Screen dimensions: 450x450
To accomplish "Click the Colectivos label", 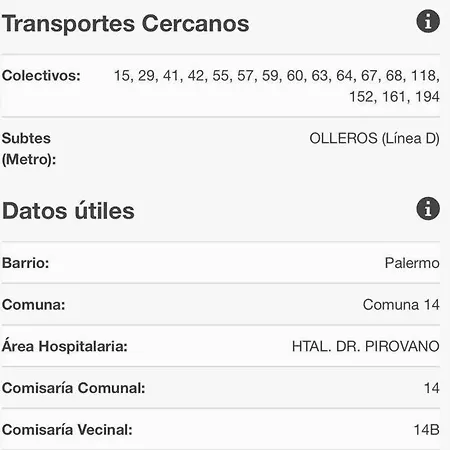I will point(41,76).
